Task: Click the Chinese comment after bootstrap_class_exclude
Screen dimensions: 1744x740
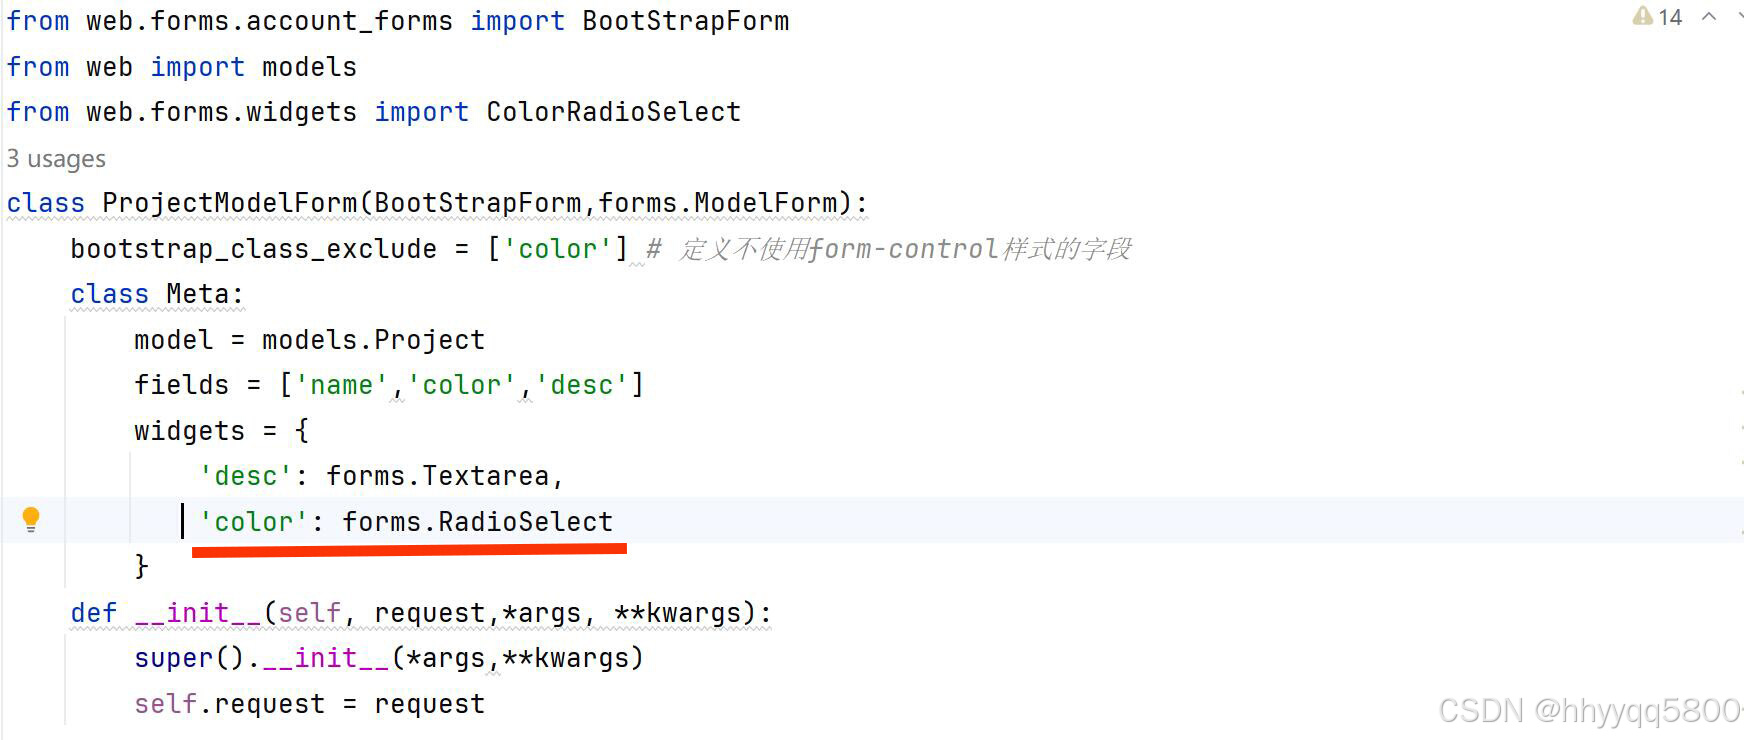Action: click(x=905, y=249)
